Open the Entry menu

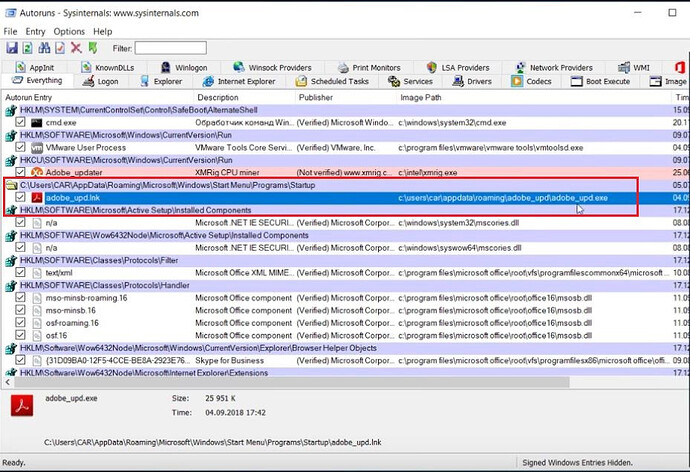(x=35, y=31)
